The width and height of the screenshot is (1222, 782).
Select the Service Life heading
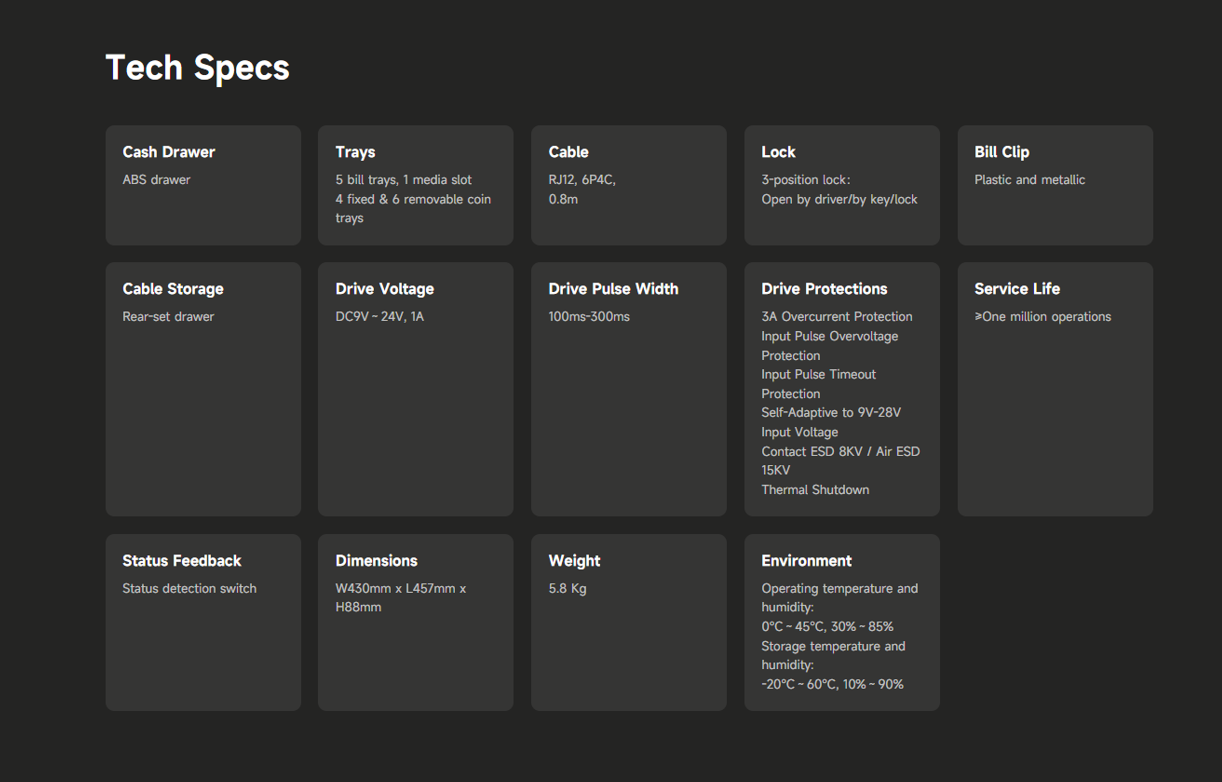[x=1016, y=289]
